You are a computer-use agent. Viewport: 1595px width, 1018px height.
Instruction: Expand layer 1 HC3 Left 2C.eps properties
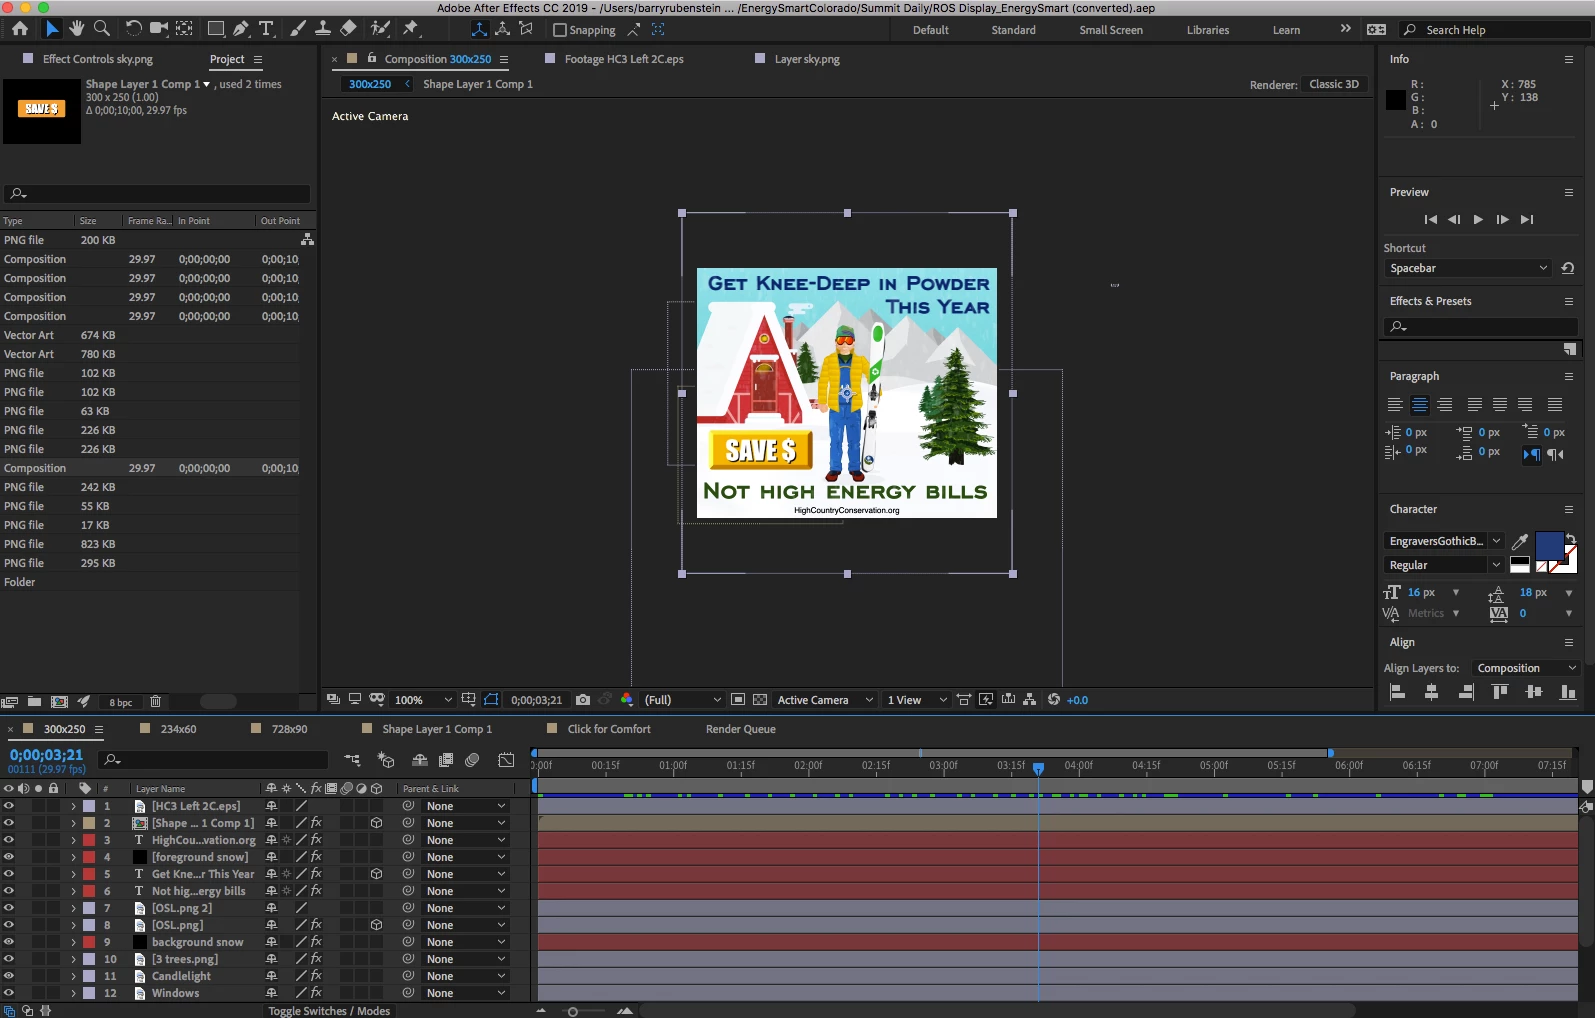pyautogui.click(x=73, y=806)
